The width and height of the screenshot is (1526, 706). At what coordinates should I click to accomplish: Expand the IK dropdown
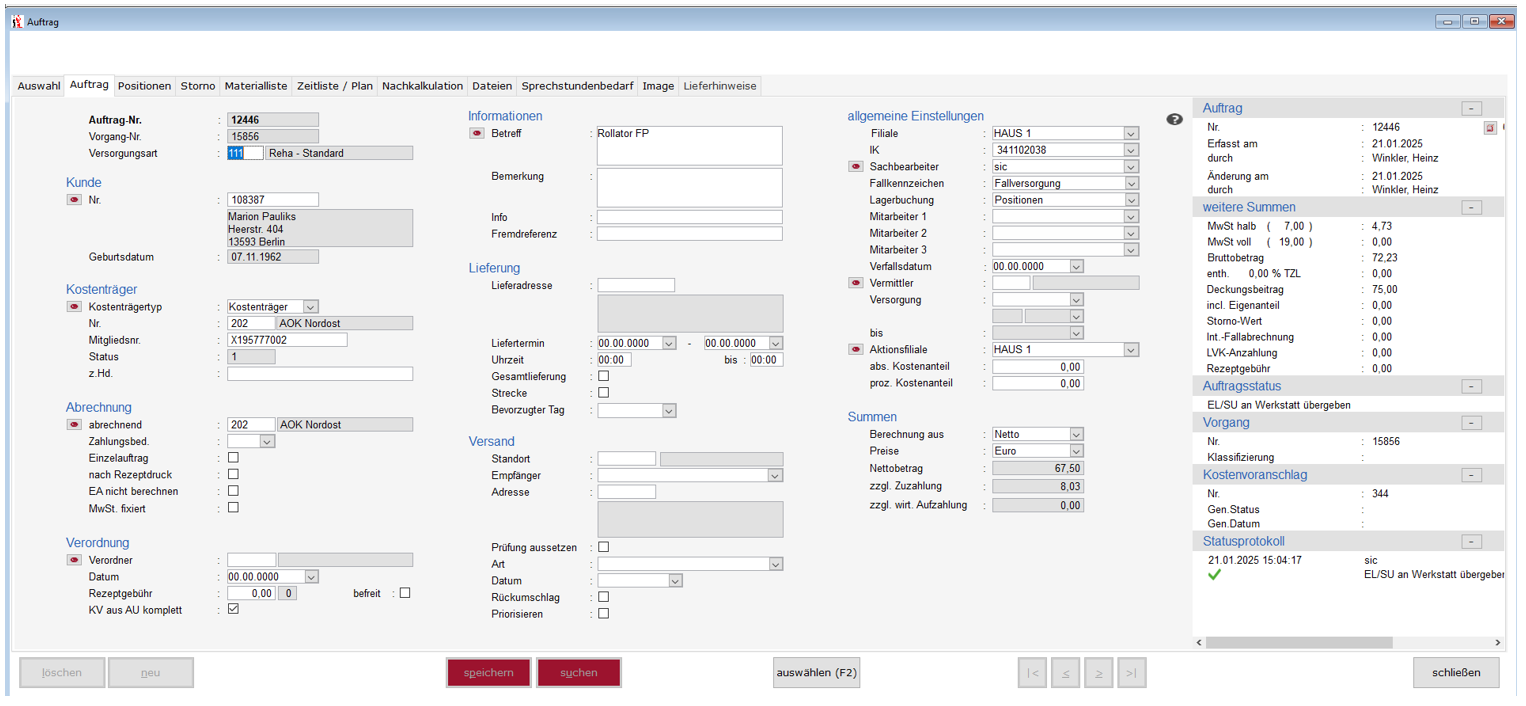click(1131, 150)
